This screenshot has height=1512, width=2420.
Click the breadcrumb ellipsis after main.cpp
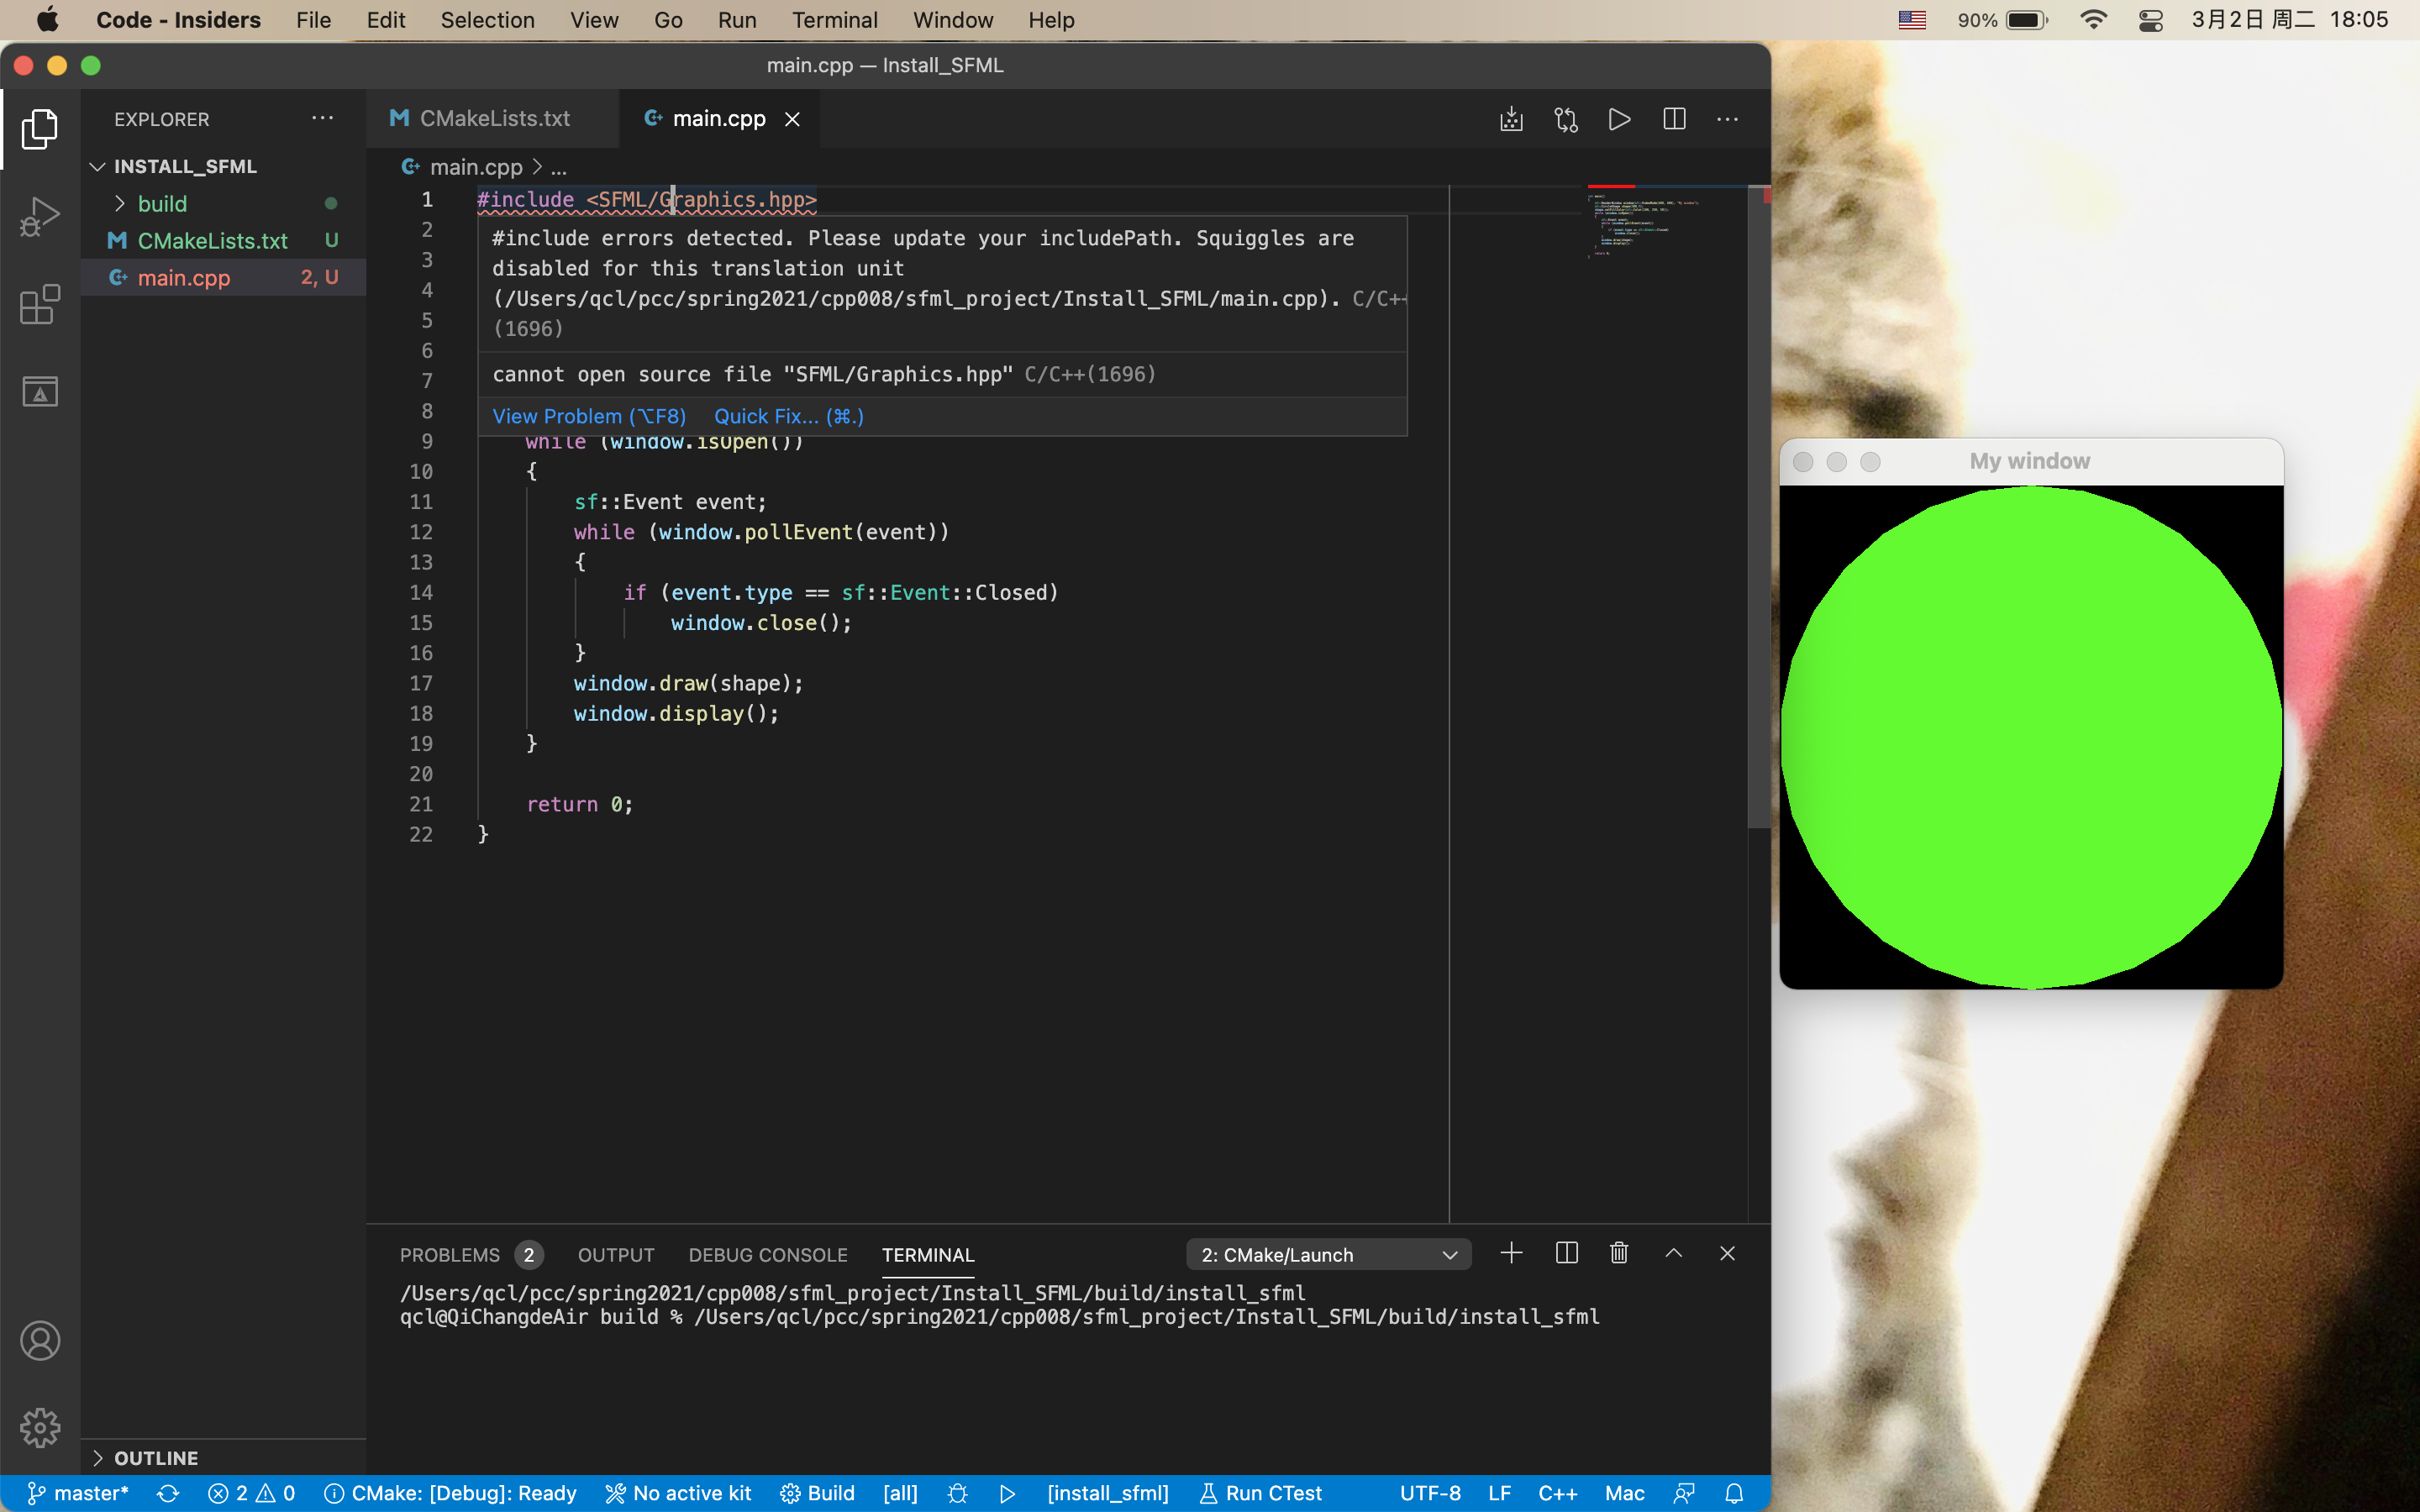558,167
